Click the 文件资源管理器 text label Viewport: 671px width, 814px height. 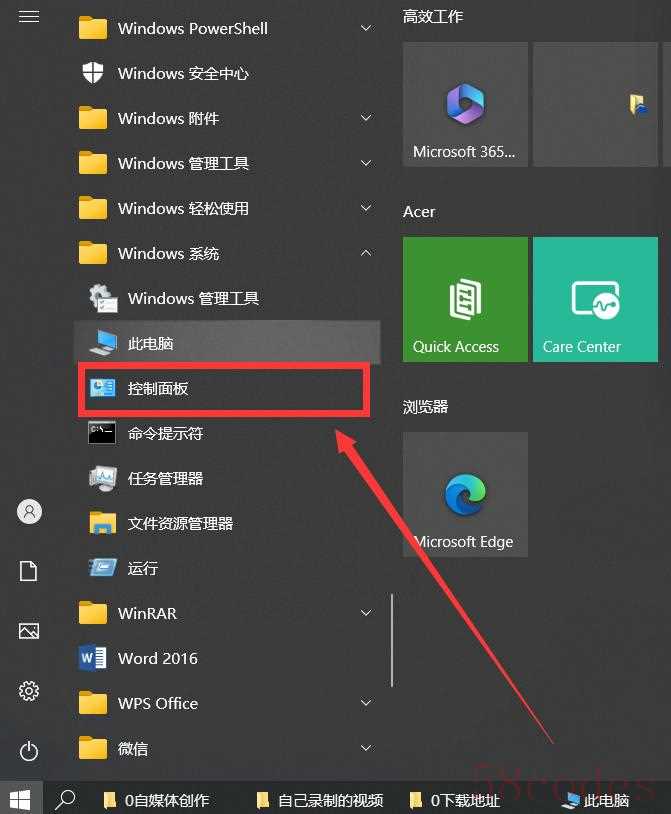(180, 523)
